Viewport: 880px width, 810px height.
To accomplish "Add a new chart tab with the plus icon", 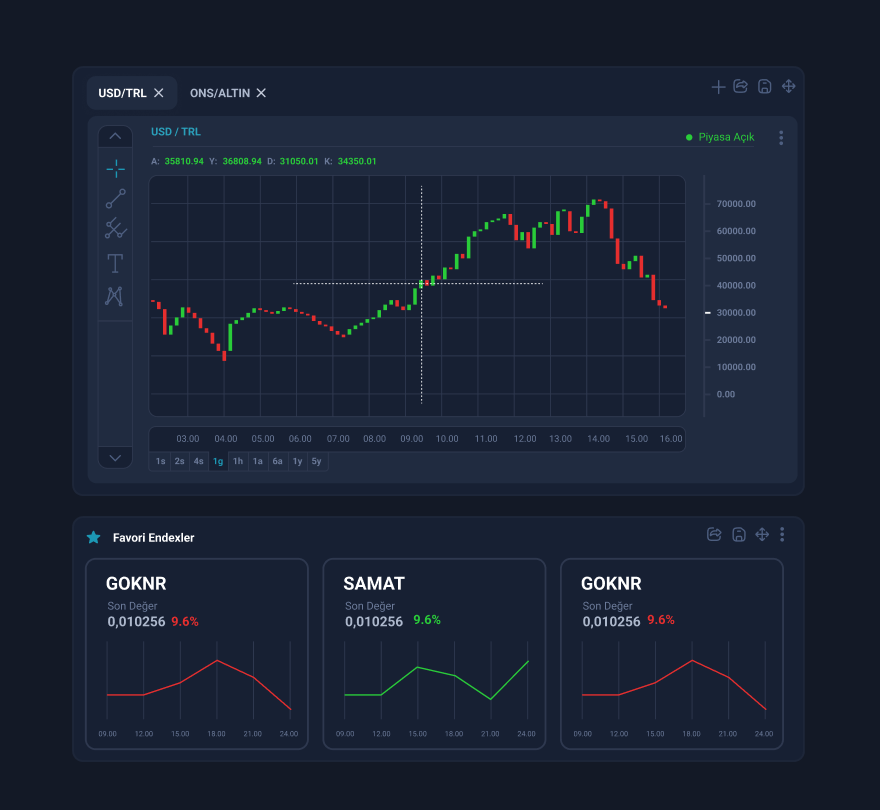I will (718, 87).
